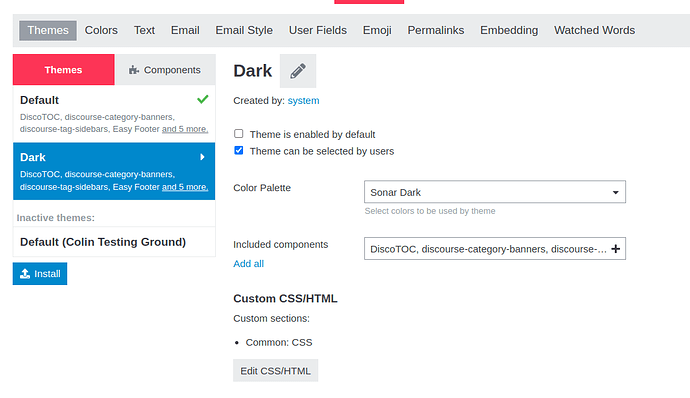Uncheck 'Theme can be selected by users'

pyautogui.click(x=239, y=151)
